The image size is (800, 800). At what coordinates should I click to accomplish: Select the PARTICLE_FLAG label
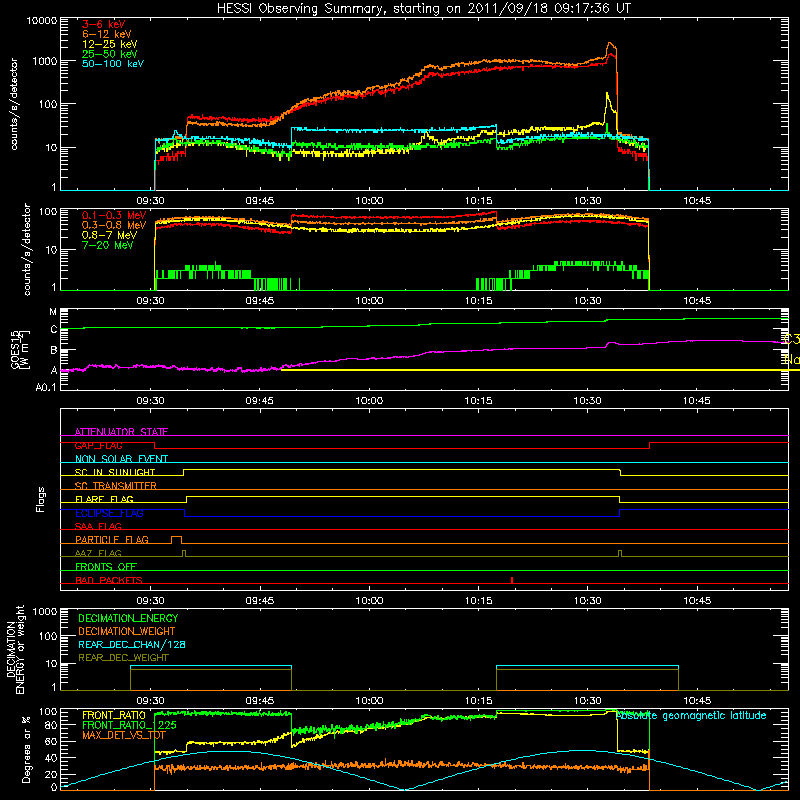112,539
